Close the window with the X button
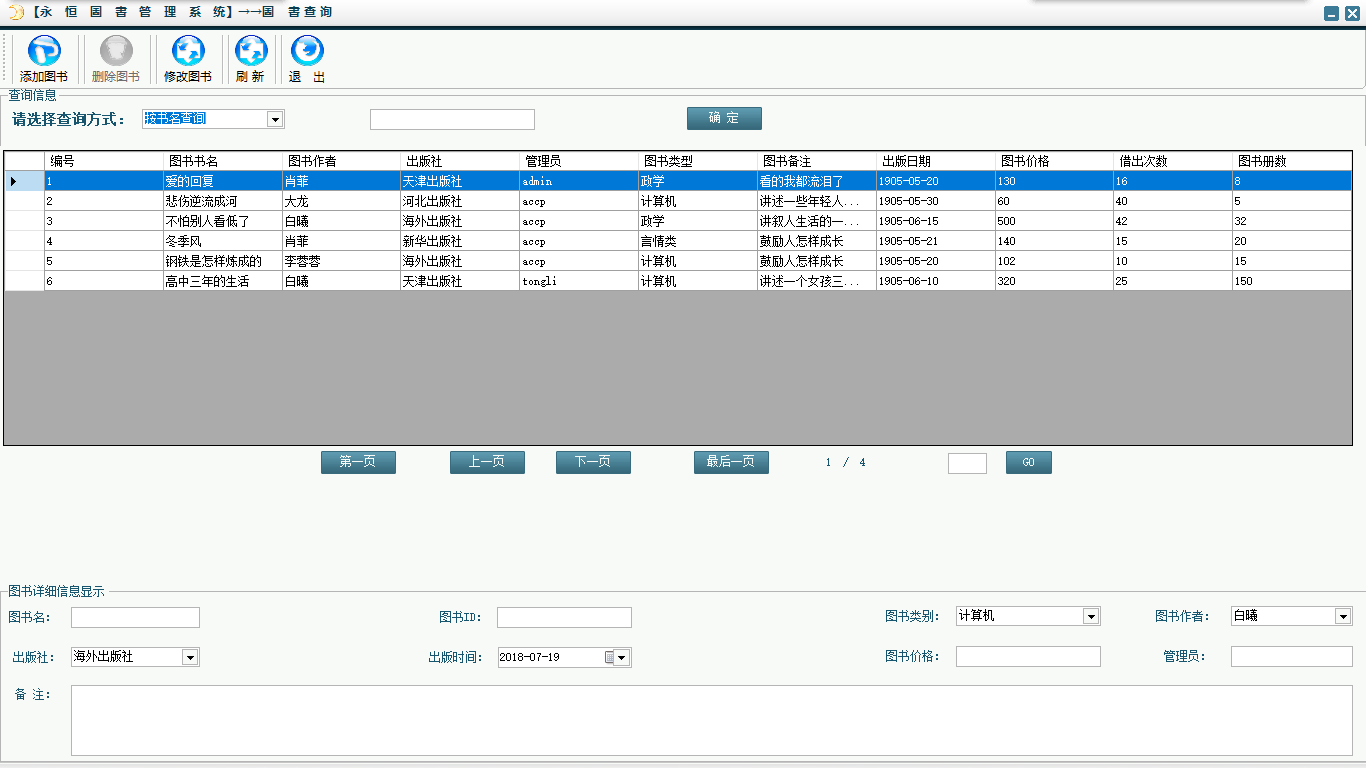This screenshot has width=1366, height=768. 1352,13
